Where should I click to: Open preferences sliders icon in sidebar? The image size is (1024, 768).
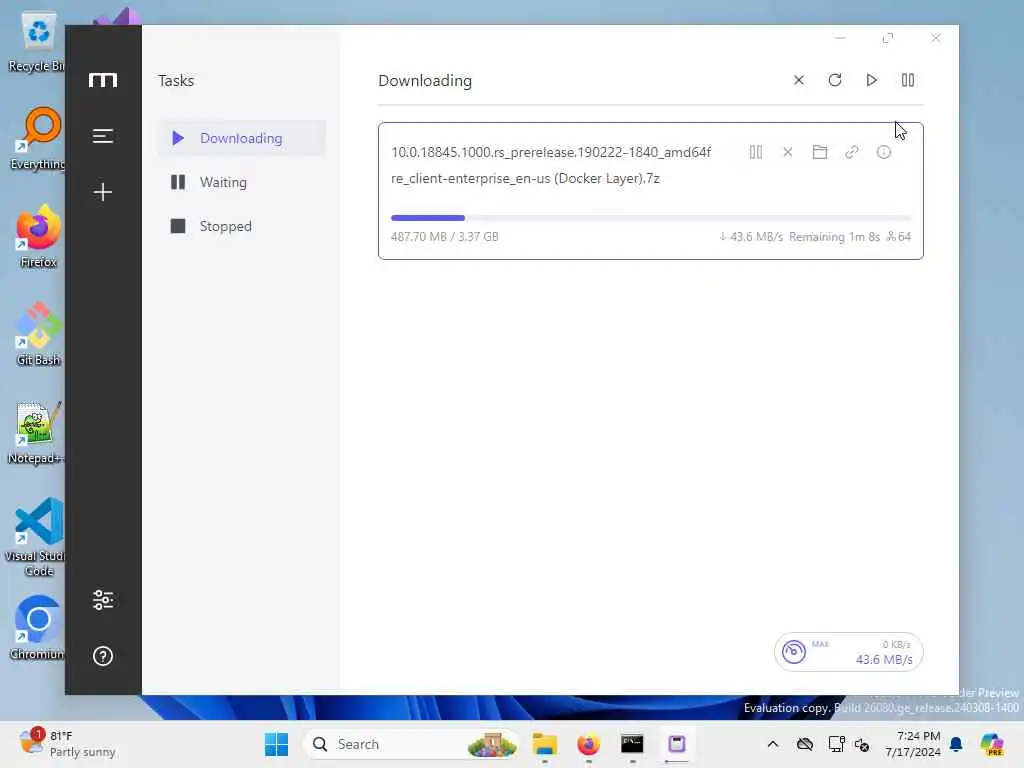[103, 600]
